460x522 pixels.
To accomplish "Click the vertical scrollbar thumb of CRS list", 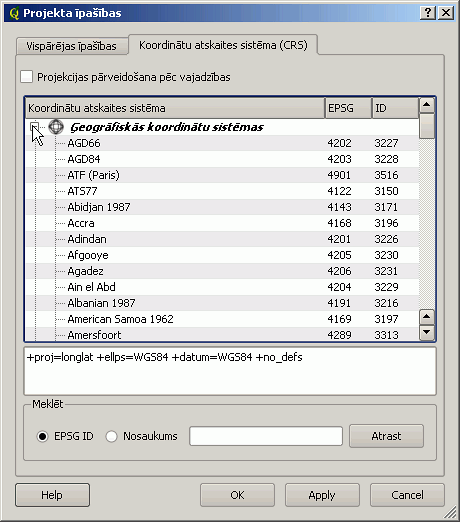I will pos(427,126).
